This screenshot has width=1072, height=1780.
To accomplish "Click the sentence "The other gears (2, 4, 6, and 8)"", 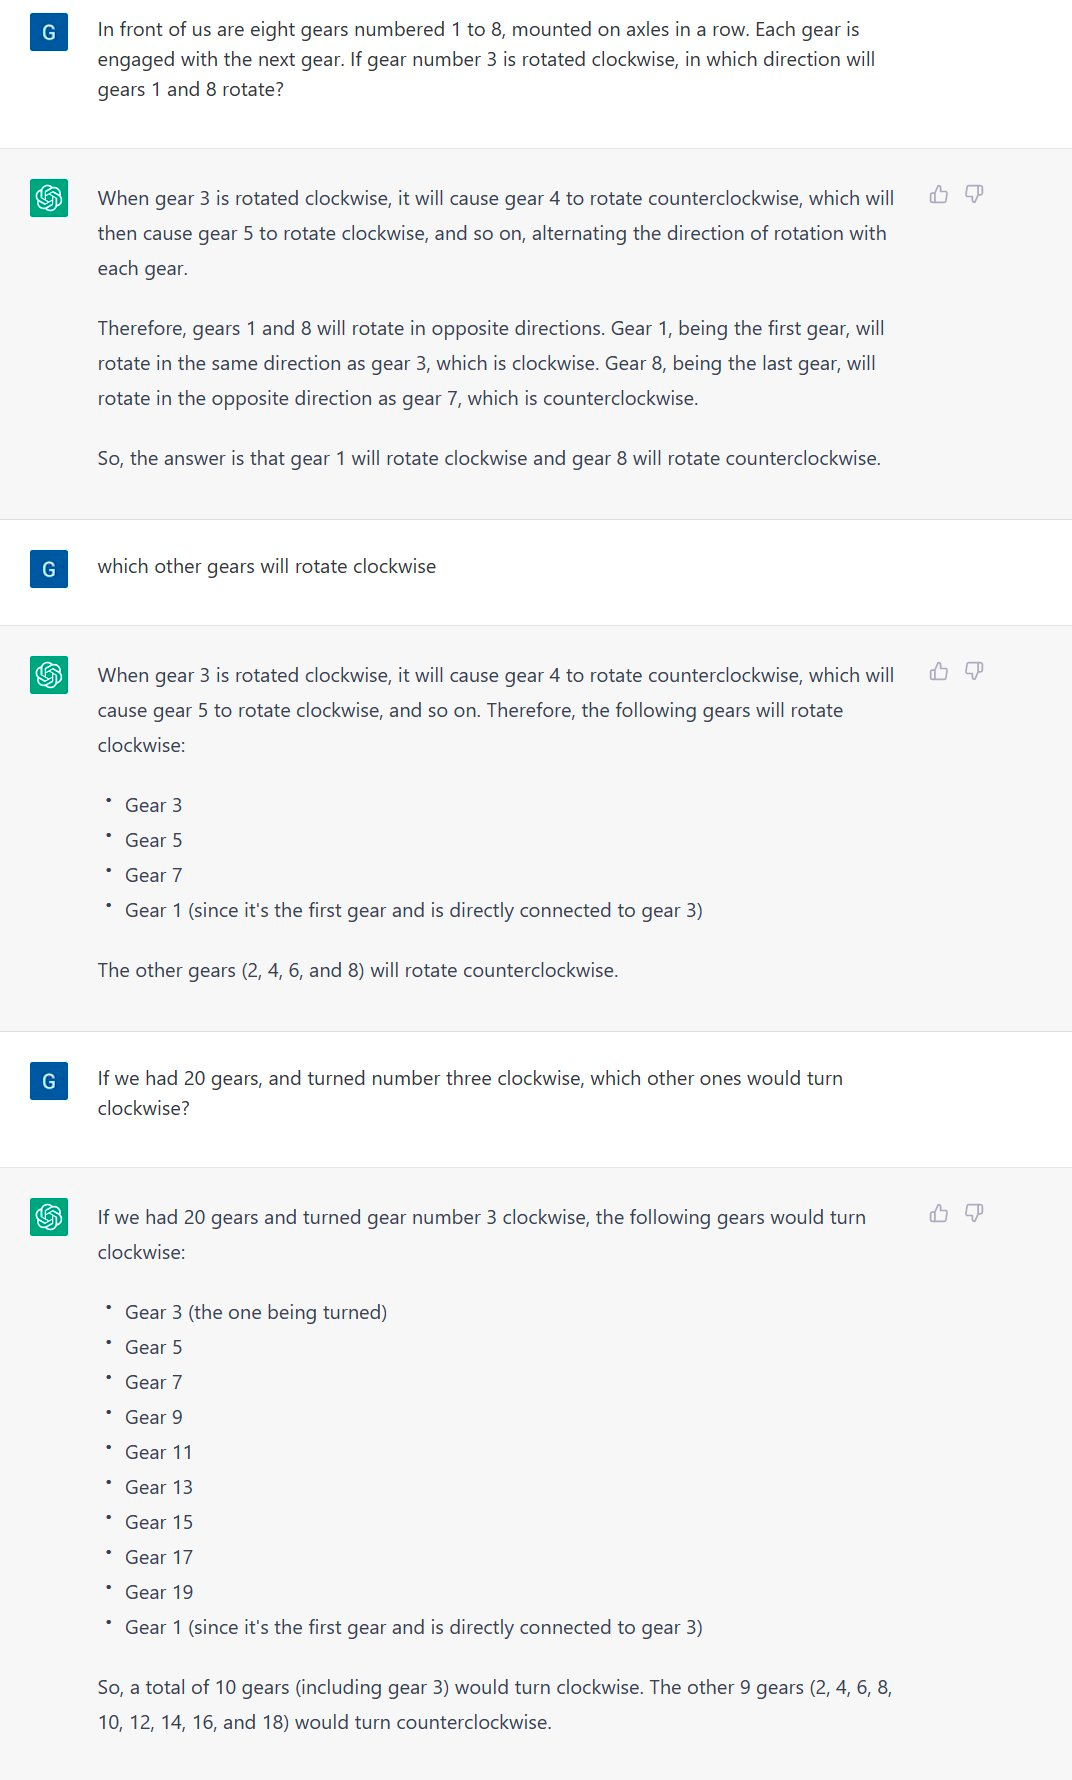I will coord(358,970).
